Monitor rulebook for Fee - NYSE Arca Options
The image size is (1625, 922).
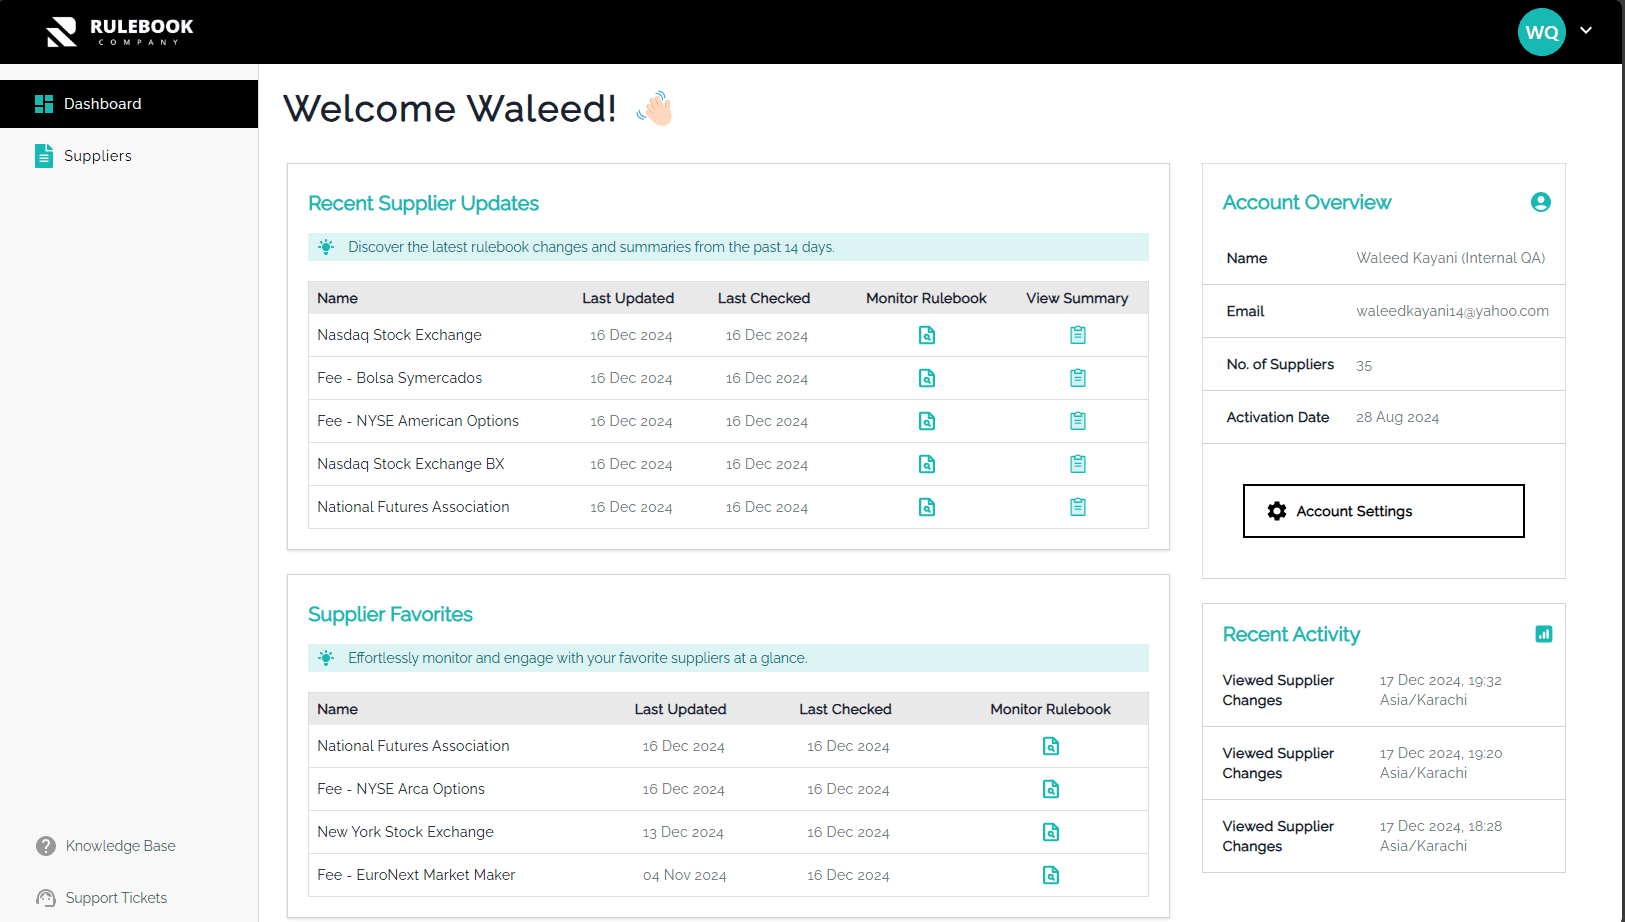coord(1050,789)
